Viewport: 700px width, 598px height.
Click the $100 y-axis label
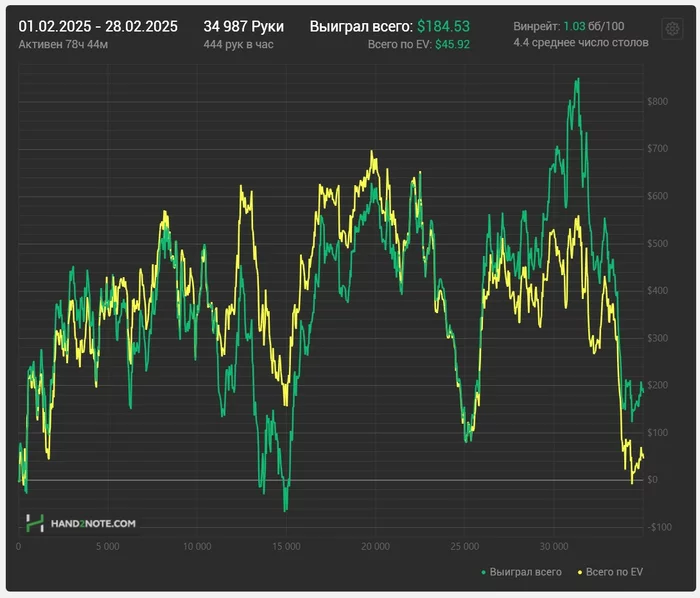click(658, 432)
